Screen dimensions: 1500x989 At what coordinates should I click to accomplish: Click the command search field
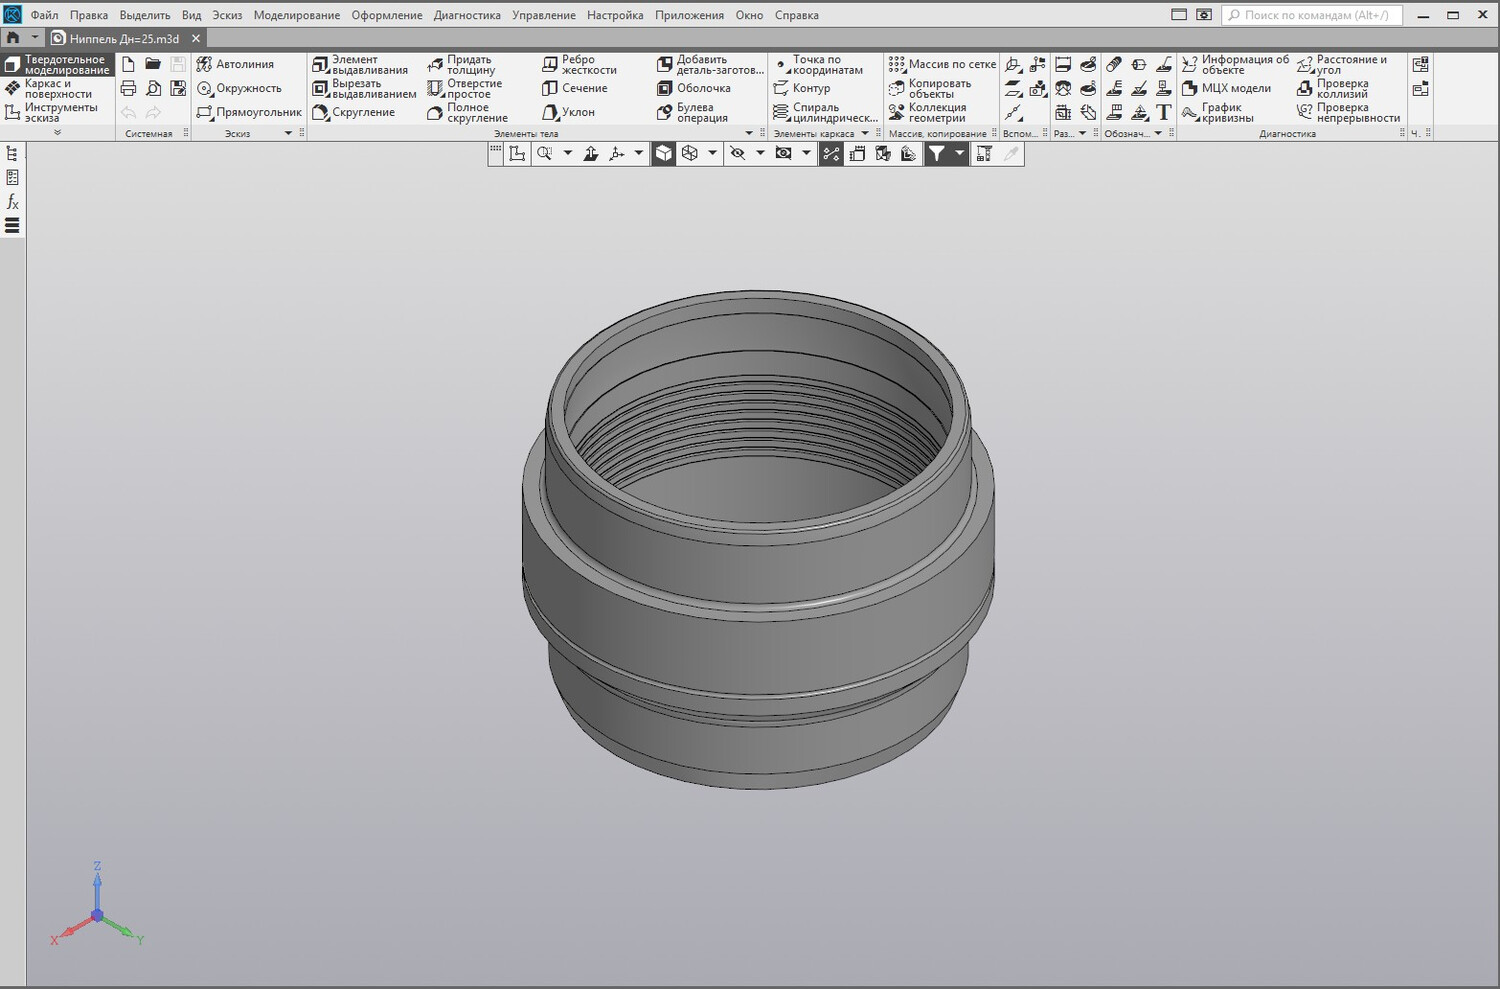pos(1312,15)
